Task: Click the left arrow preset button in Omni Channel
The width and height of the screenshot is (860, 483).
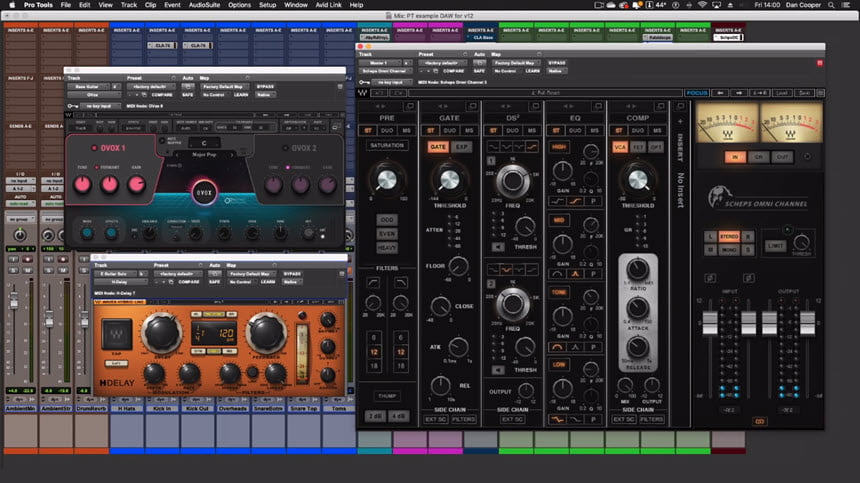Action: tap(720, 93)
